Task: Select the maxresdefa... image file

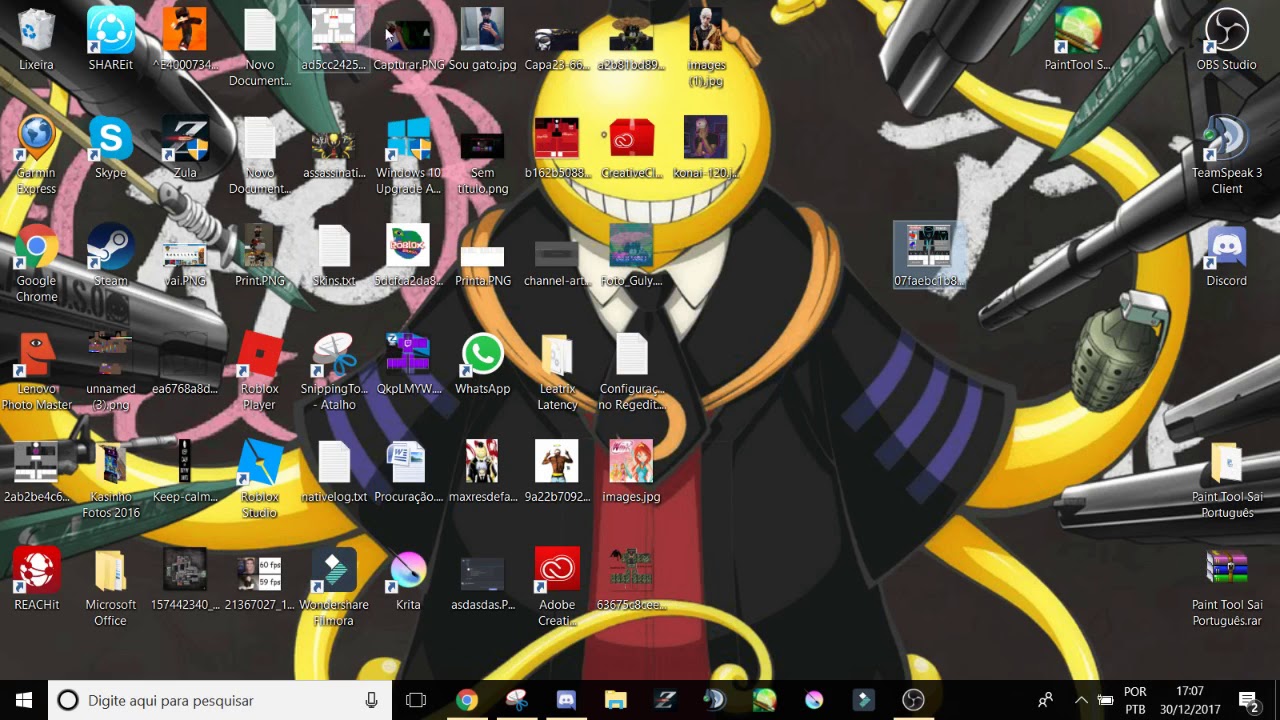Action: click(482, 472)
